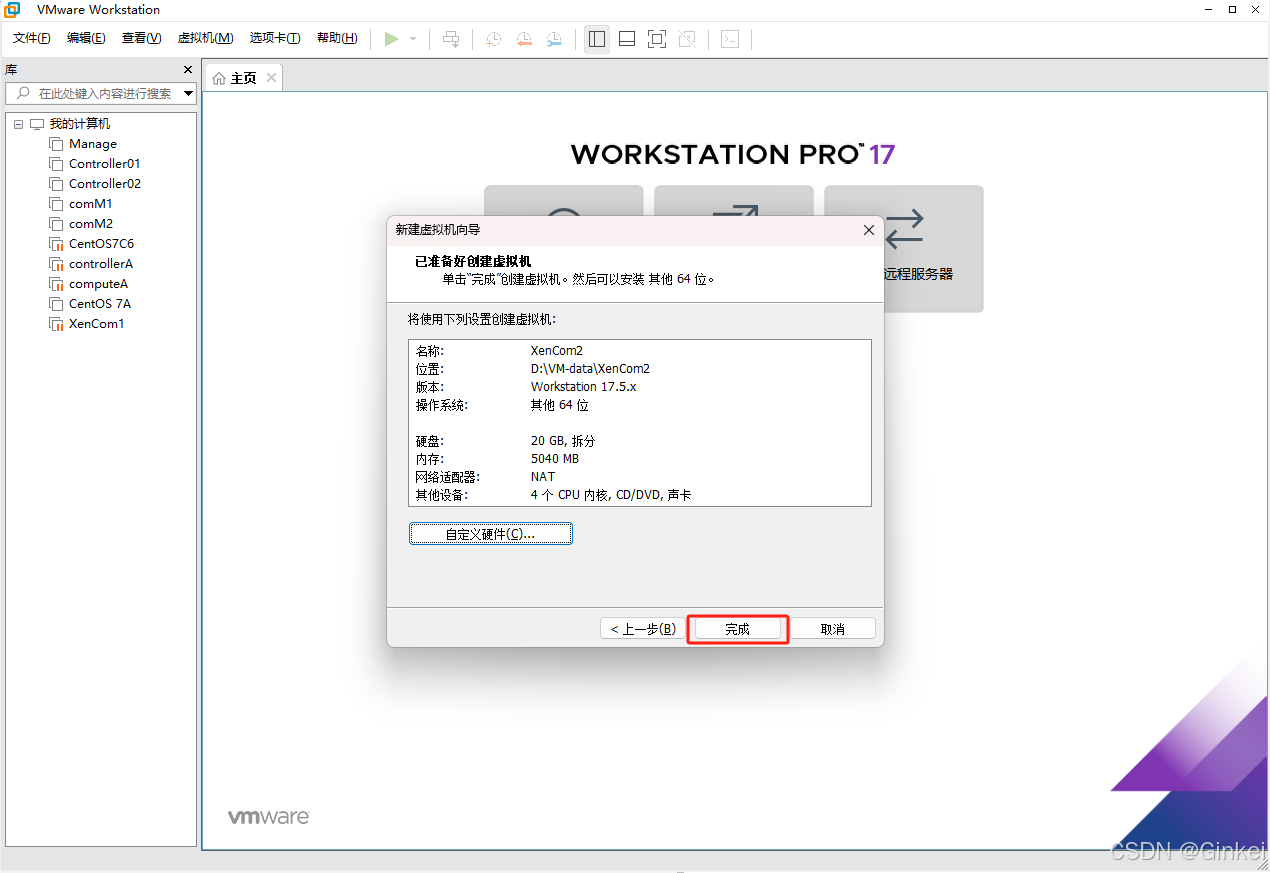Select XenCom1 virtual machine
The width and height of the screenshot is (1270, 873).
96,324
